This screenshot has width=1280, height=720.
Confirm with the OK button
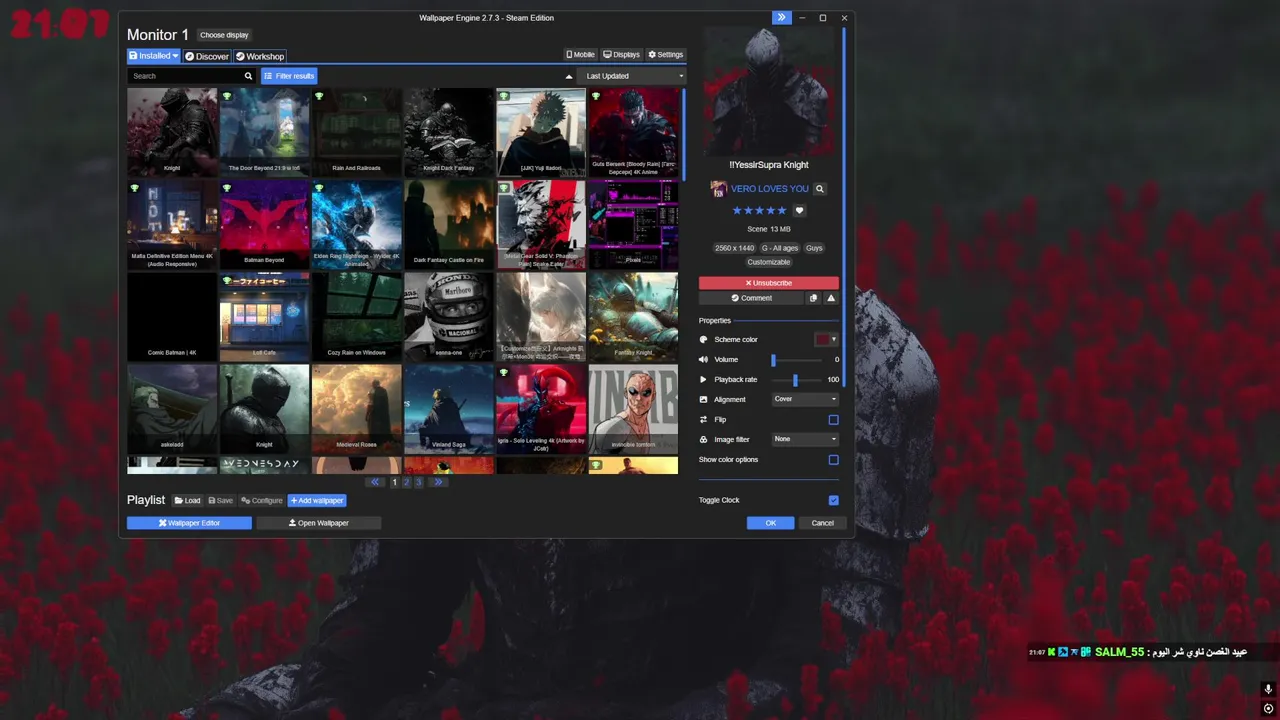[x=770, y=523]
